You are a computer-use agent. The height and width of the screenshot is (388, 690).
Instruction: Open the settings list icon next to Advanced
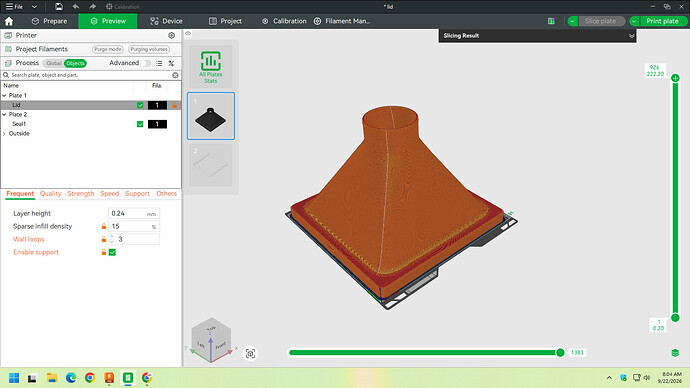159,63
